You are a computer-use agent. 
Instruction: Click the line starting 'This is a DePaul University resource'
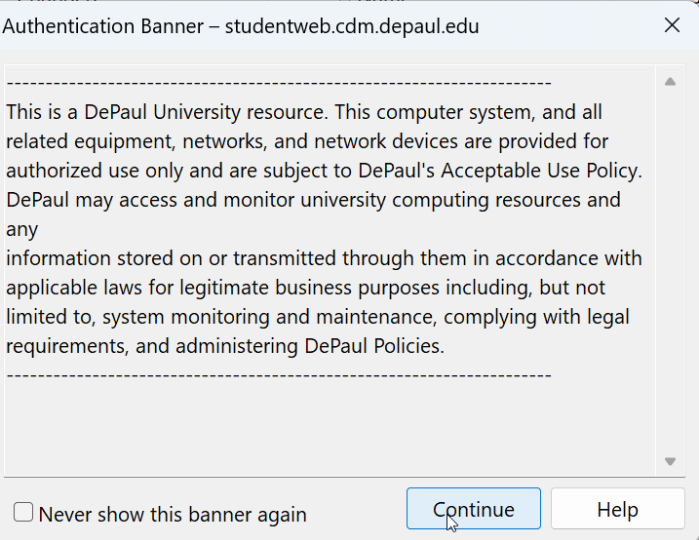click(304, 112)
